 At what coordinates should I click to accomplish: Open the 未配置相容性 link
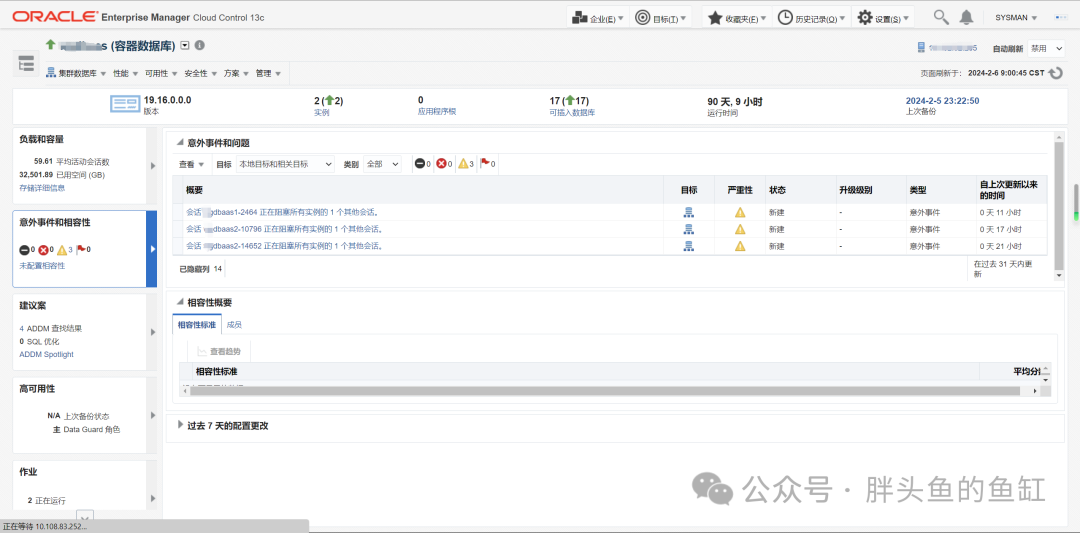(x=43, y=265)
